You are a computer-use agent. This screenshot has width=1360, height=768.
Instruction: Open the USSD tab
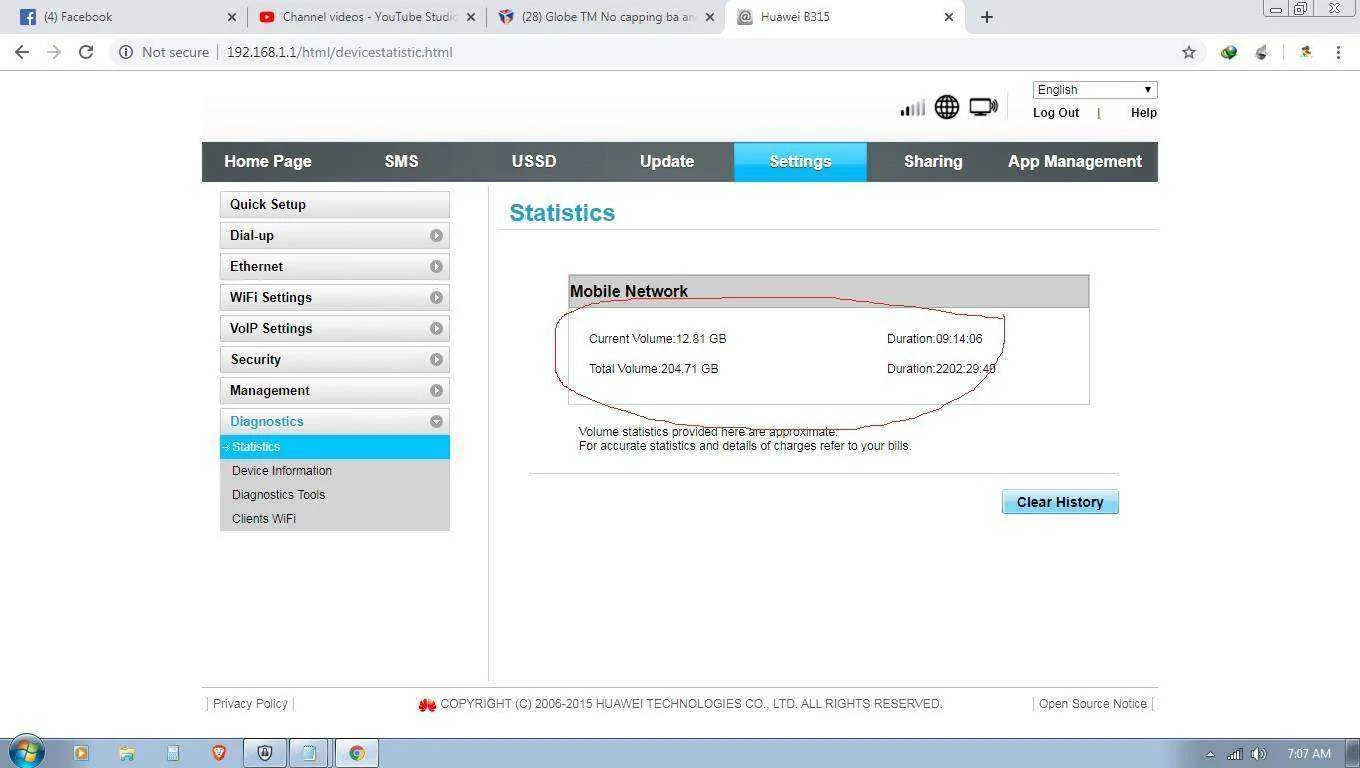[534, 161]
